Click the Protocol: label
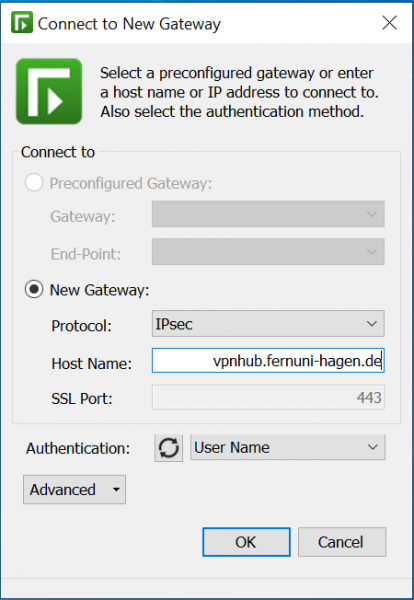Screen dimensions: 414x600 pyautogui.click(x=81, y=326)
